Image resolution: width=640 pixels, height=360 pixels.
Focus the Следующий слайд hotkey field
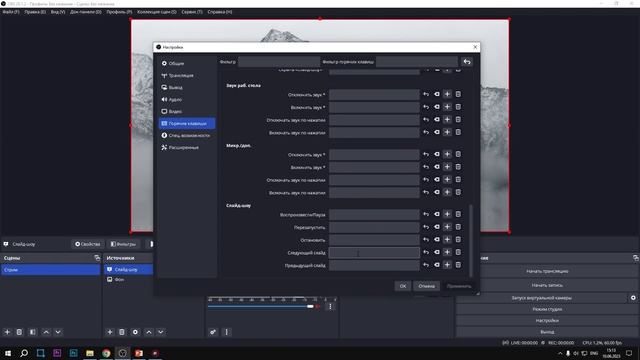(x=374, y=253)
